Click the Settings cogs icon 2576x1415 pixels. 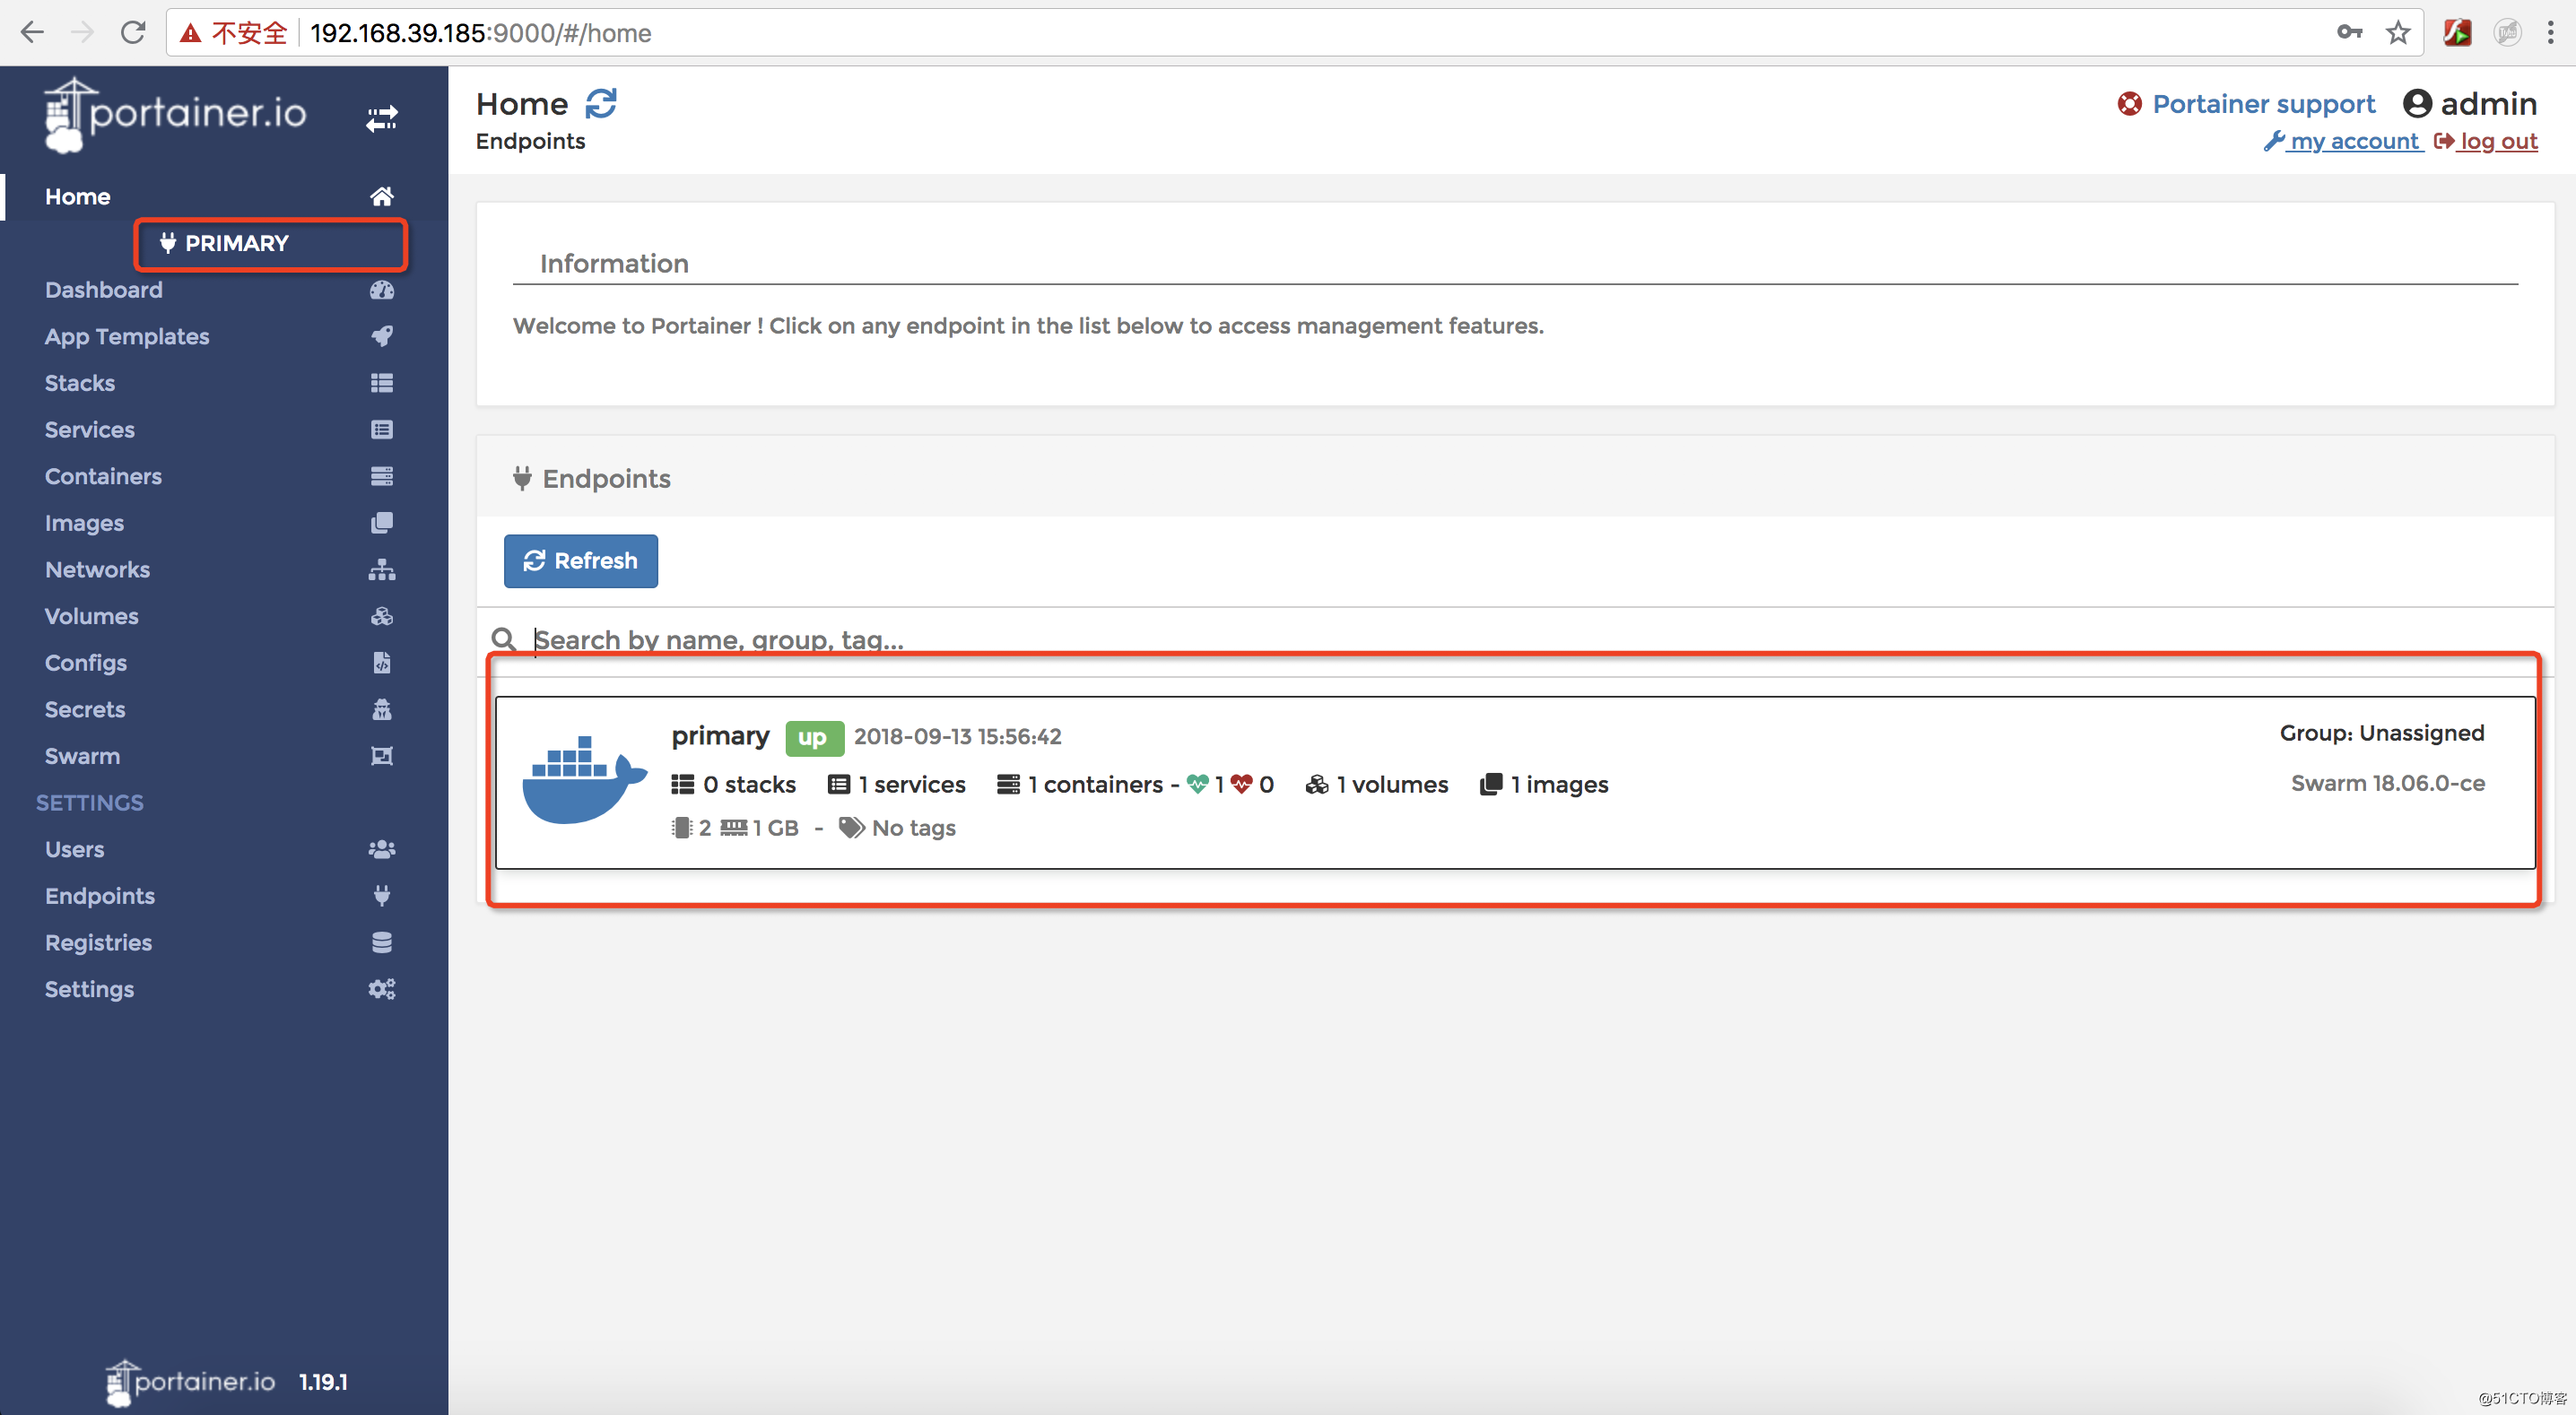coord(381,989)
